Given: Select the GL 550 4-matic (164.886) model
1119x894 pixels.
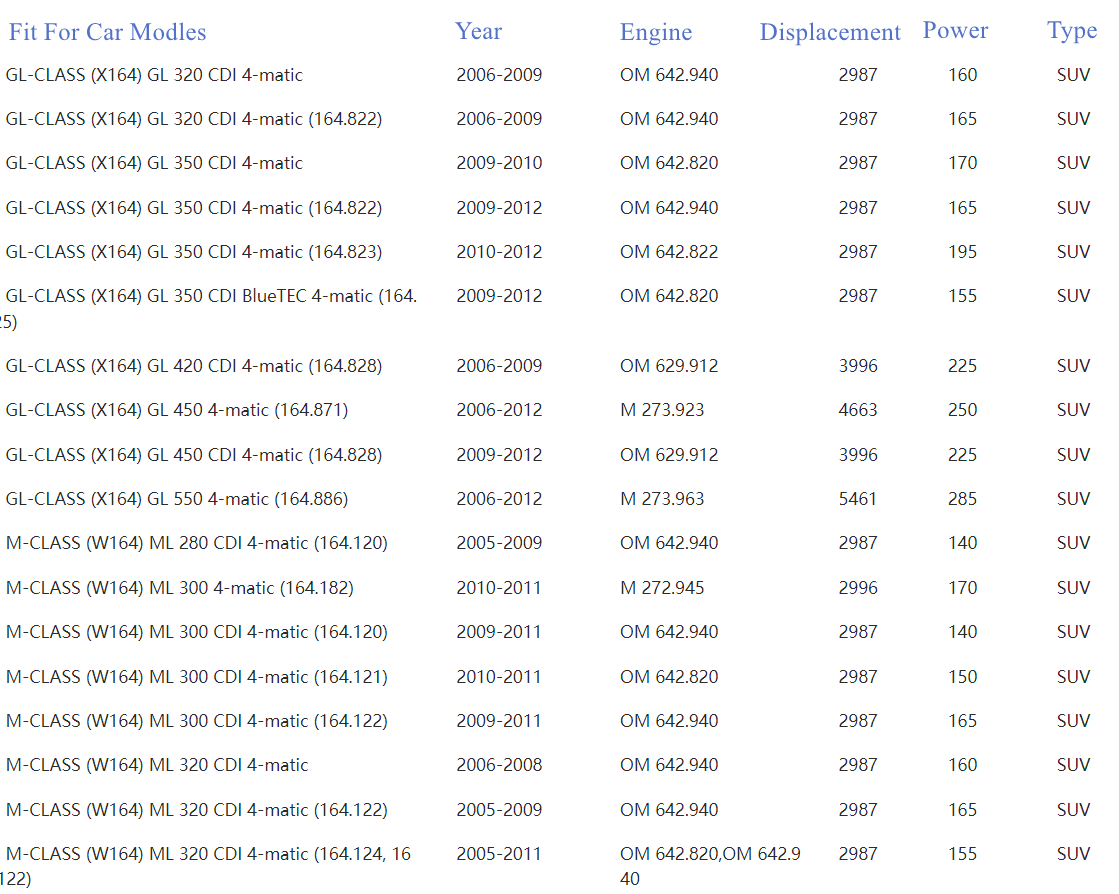Looking at the screenshot, I should (176, 499).
